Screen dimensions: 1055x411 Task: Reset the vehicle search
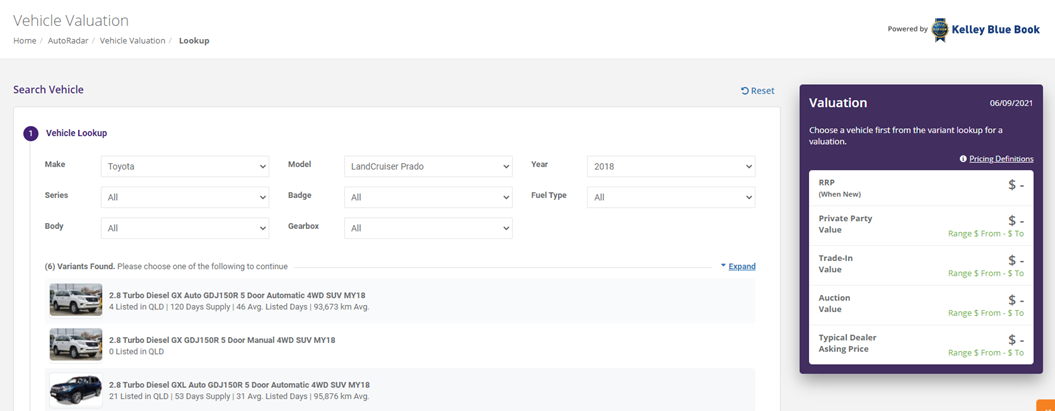click(758, 91)
